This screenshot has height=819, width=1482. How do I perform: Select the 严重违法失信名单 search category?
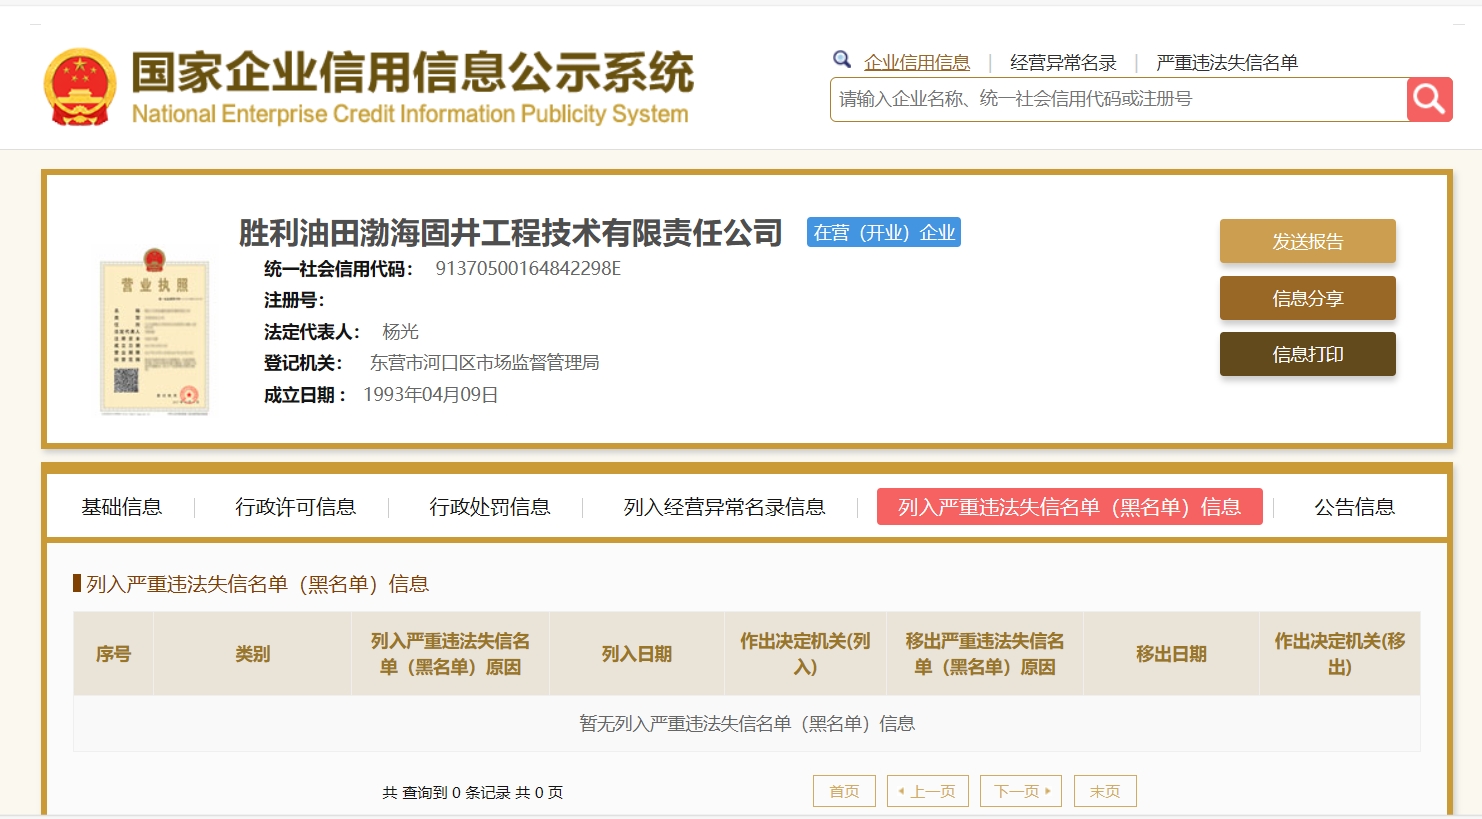pos(1226,63)
